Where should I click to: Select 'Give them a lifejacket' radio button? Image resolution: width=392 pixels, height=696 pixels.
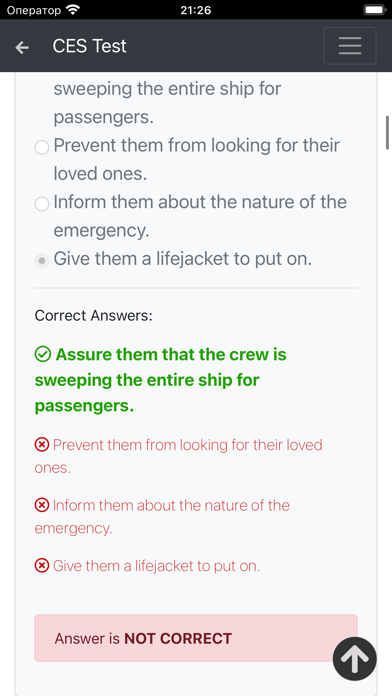tap(42, 261)
